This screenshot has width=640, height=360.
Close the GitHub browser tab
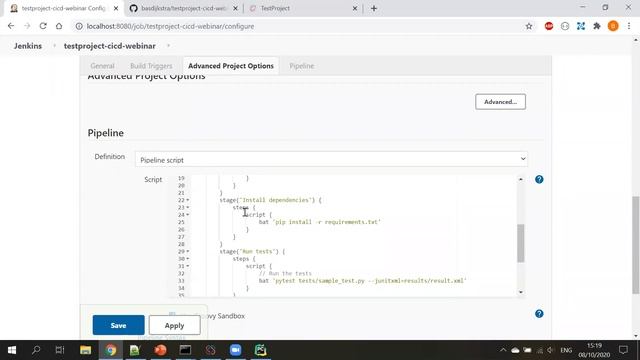pos(236,8)
